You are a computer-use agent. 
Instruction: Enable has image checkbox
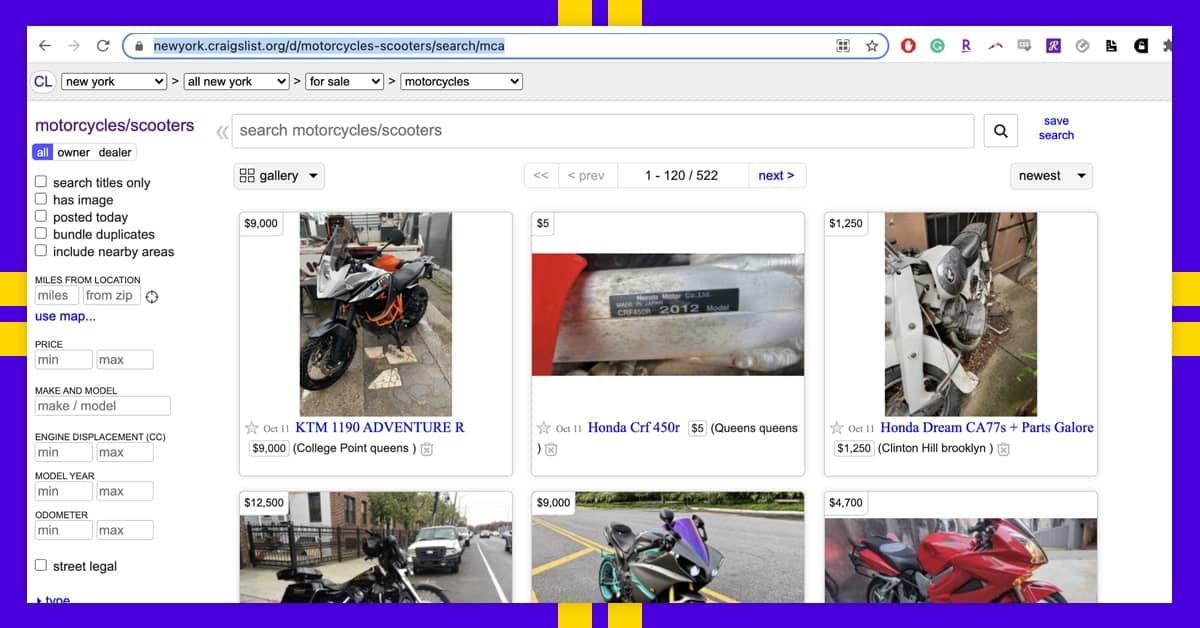pos(41,199)
